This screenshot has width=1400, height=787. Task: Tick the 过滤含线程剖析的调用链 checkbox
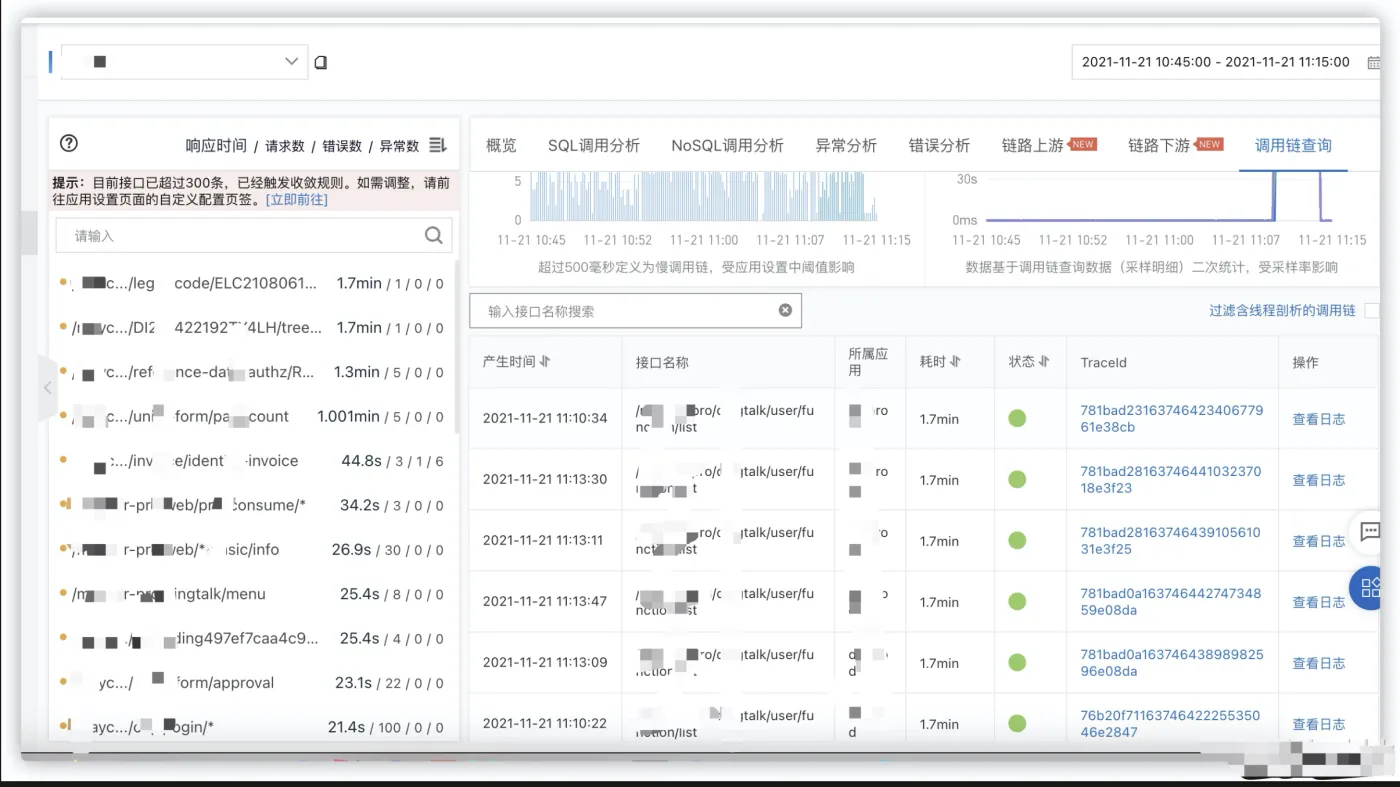click(x=1372, y=311)
